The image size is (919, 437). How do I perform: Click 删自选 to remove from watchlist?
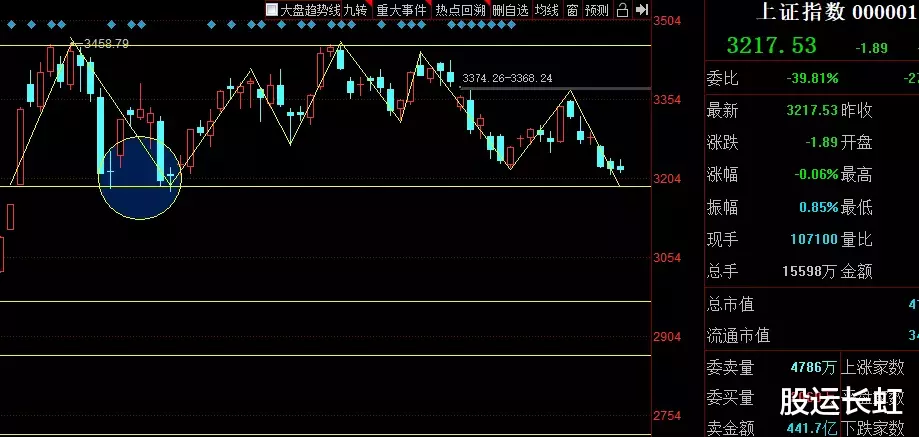pyautogui.click(x=510, y=10)
